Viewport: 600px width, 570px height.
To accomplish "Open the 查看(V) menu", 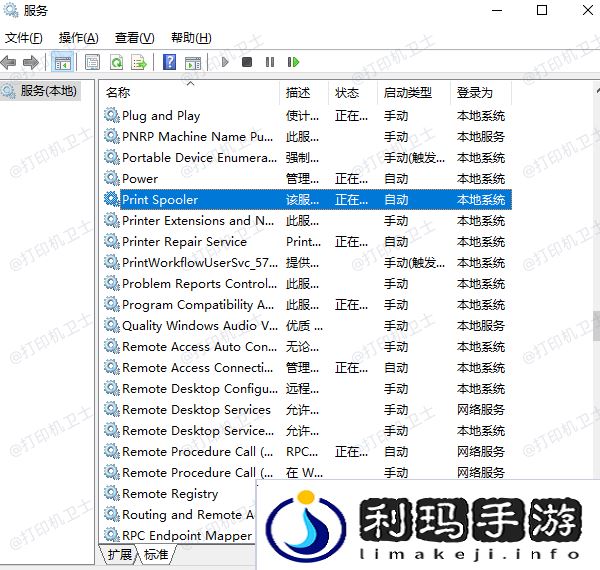I will 134,38.
